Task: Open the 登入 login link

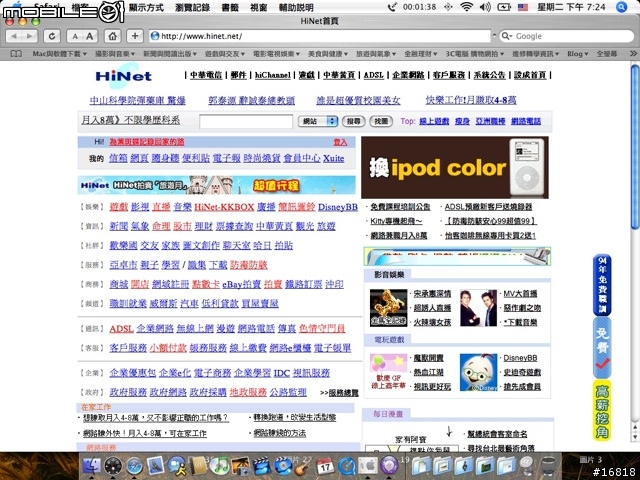Action: click(x=340, y=142)
